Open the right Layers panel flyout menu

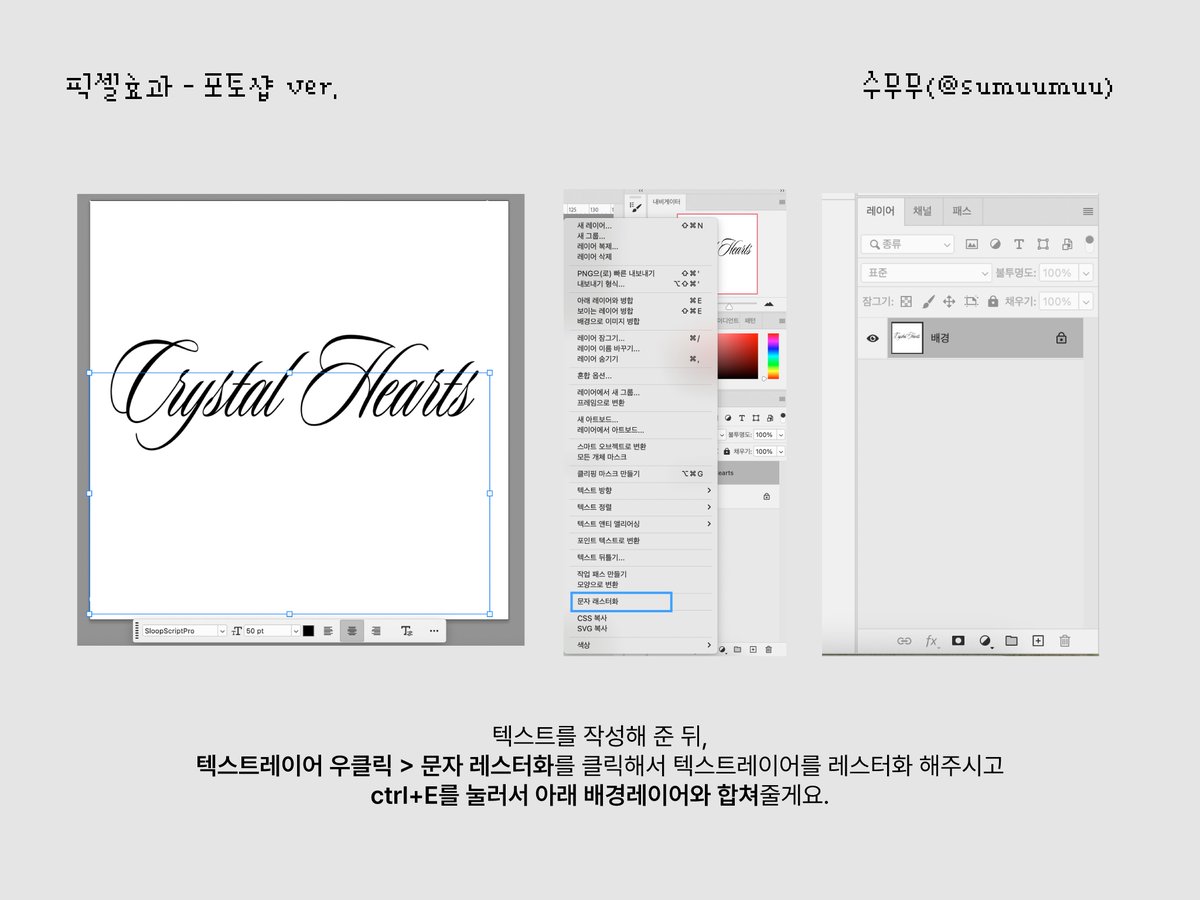pyautogui.click(x=1088, y=212)
